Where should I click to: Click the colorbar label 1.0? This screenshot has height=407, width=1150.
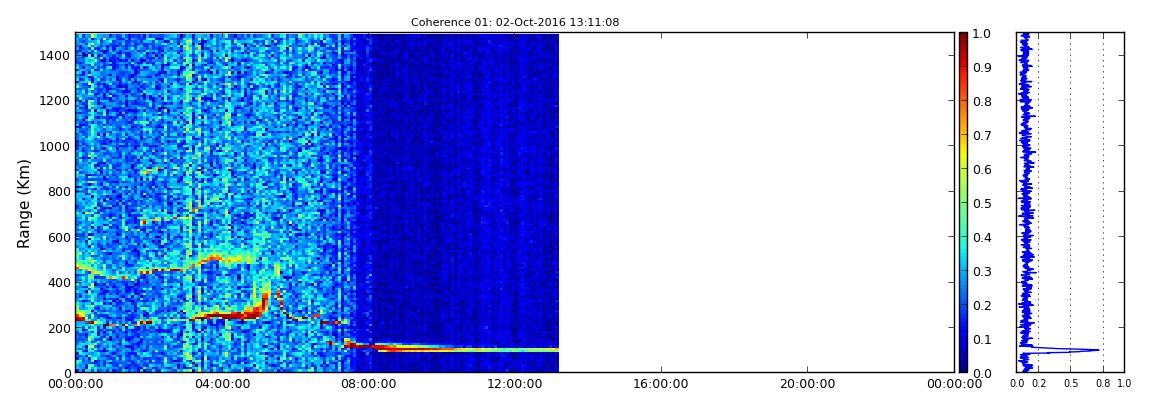(x=981, y=34)
